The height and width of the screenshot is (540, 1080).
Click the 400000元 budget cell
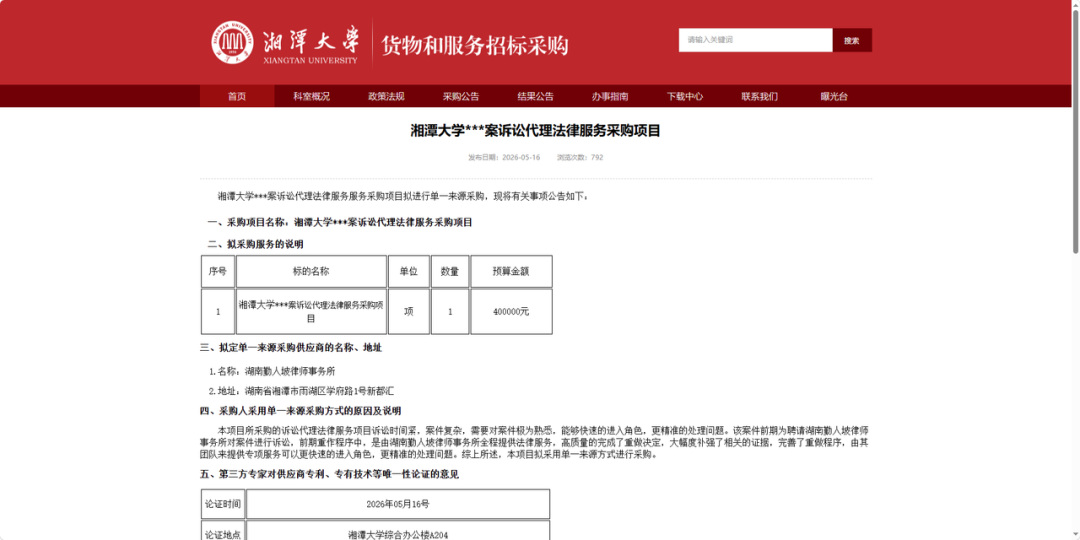(511, 311)
